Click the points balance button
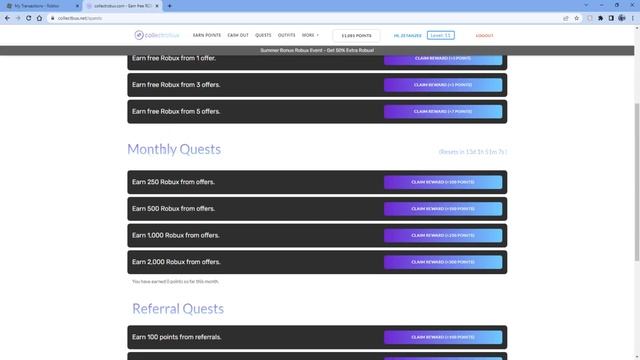The height and width of the screenshot is (360, 640). tap(356, 36)
